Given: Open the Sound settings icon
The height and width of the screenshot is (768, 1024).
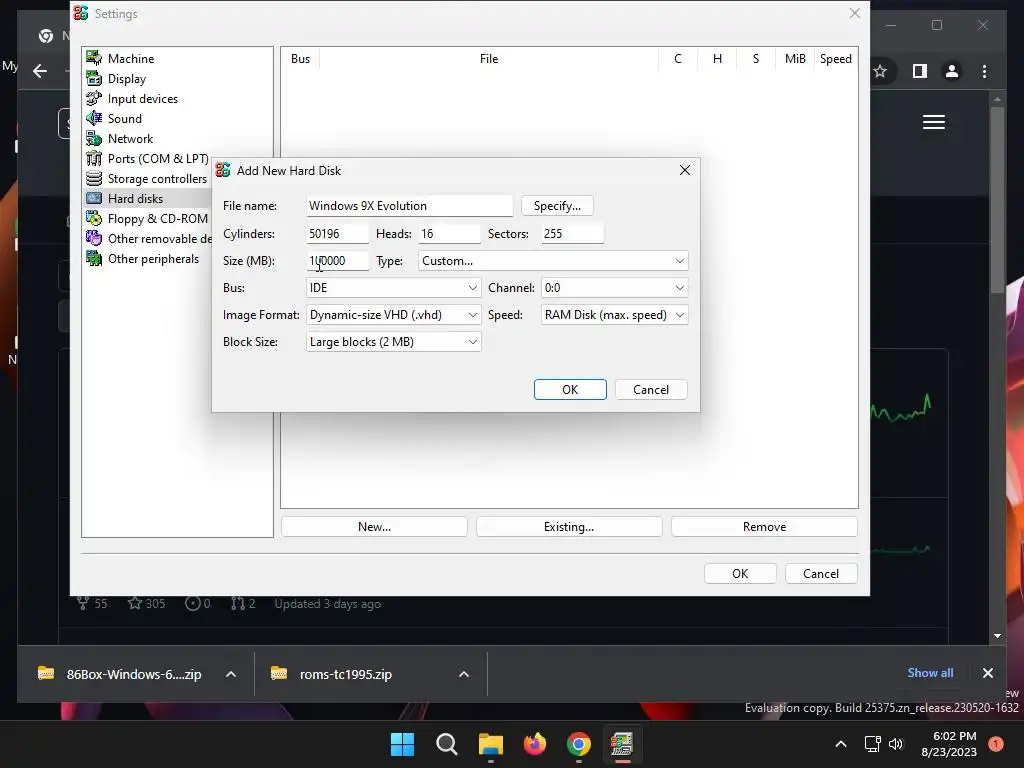Looking at the screenshot, I should (x=94, y=118).
